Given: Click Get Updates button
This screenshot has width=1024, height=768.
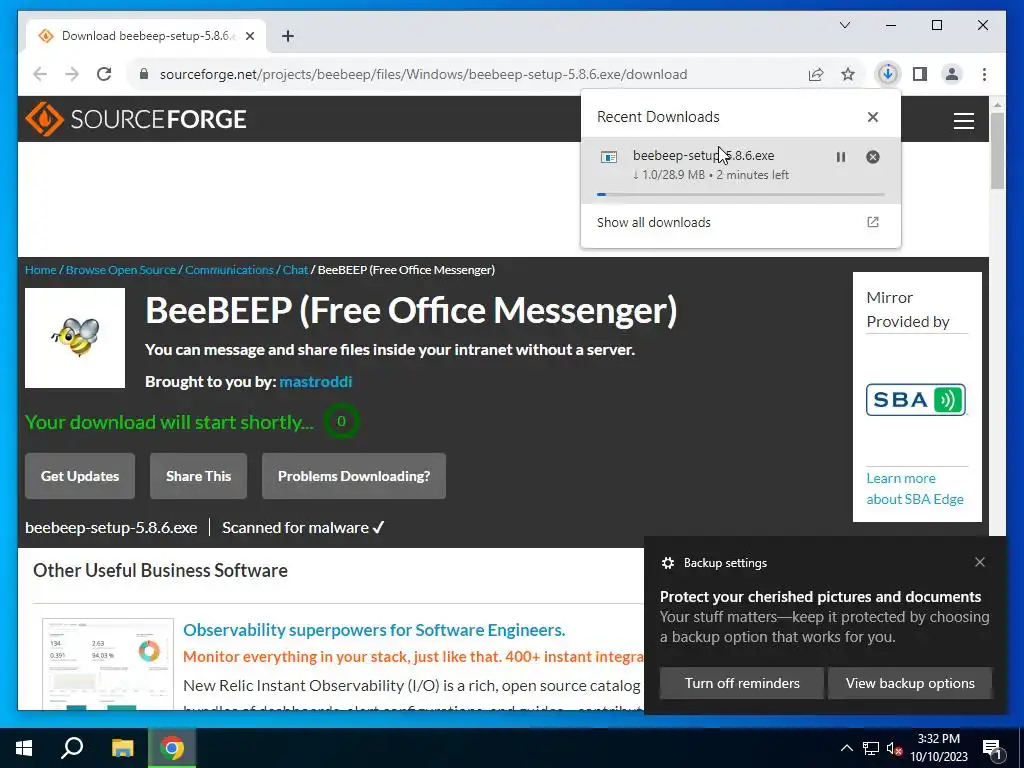Looking at the screenshot, I should (80, 476).
